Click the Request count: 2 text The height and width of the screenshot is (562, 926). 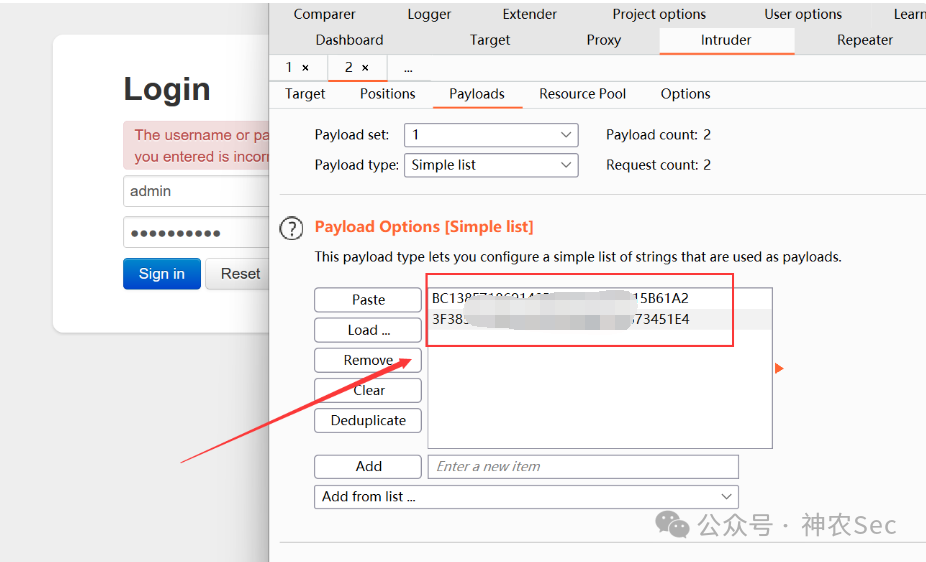click(658, 165)
